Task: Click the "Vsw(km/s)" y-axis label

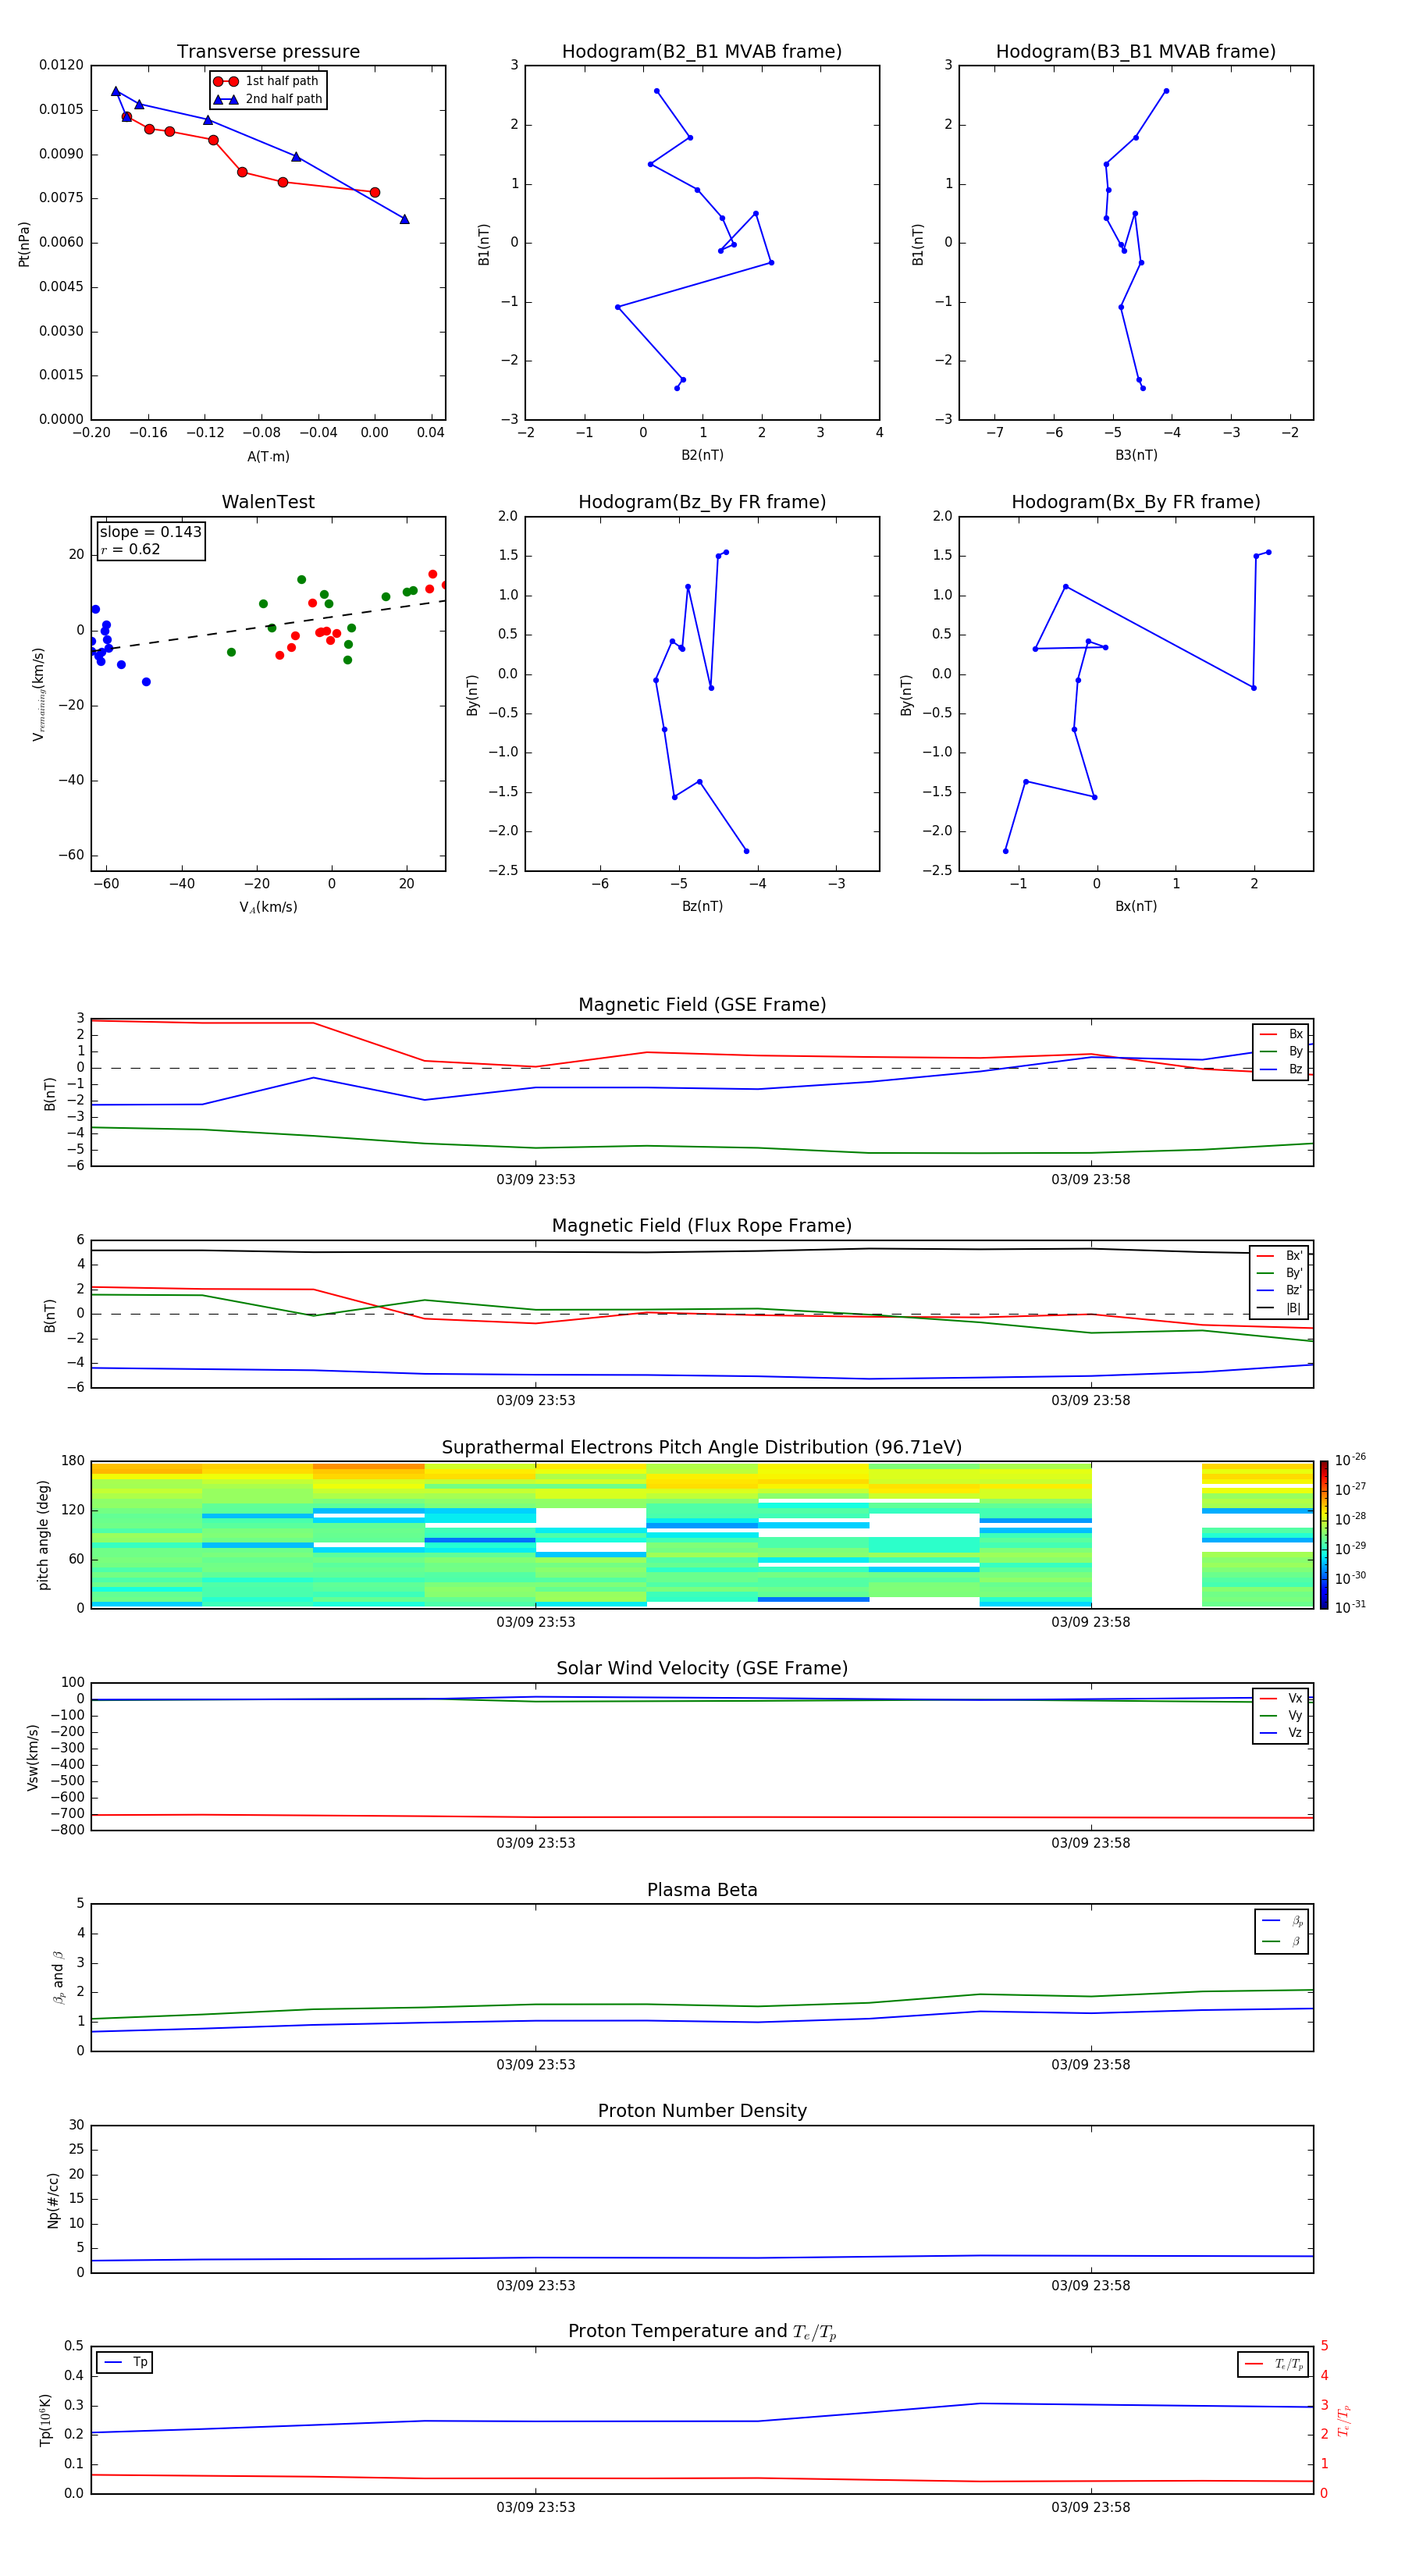Action: pyautogui.click(x=33, y=1757)
